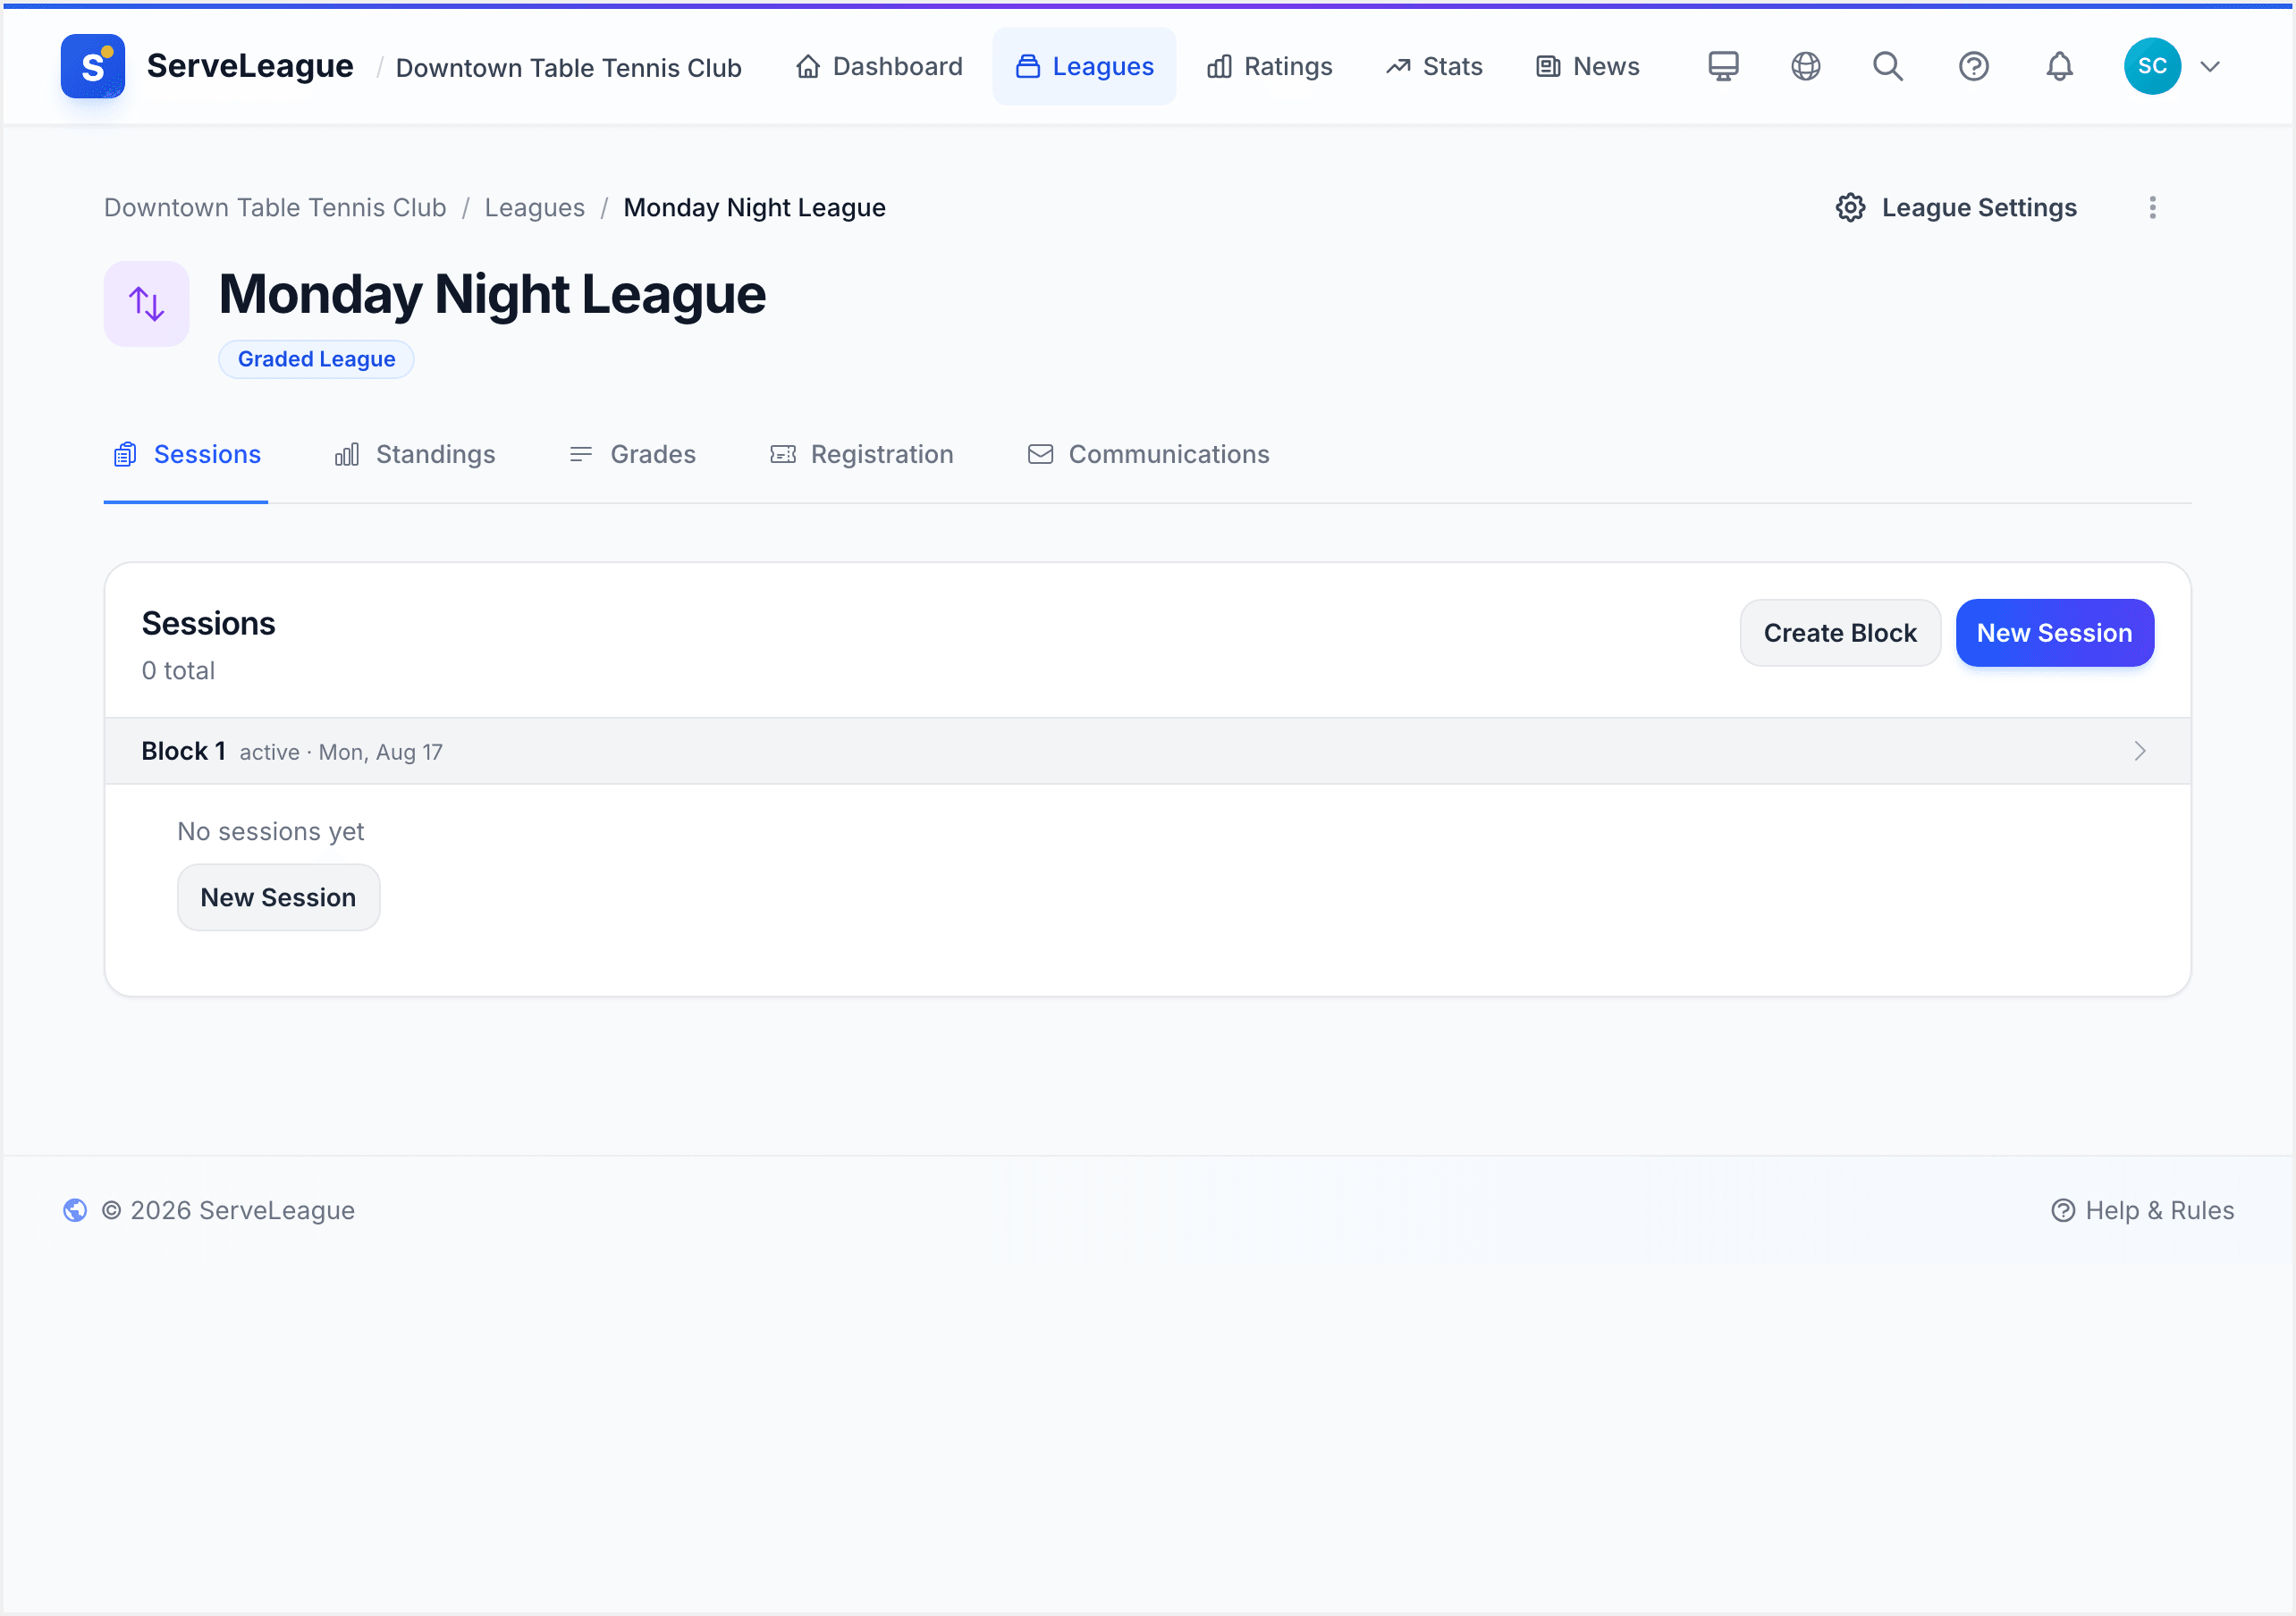This screenshot has height=1616, width=2296.
Task: Open the help question mark icon in header
Action: [1973, 66]
